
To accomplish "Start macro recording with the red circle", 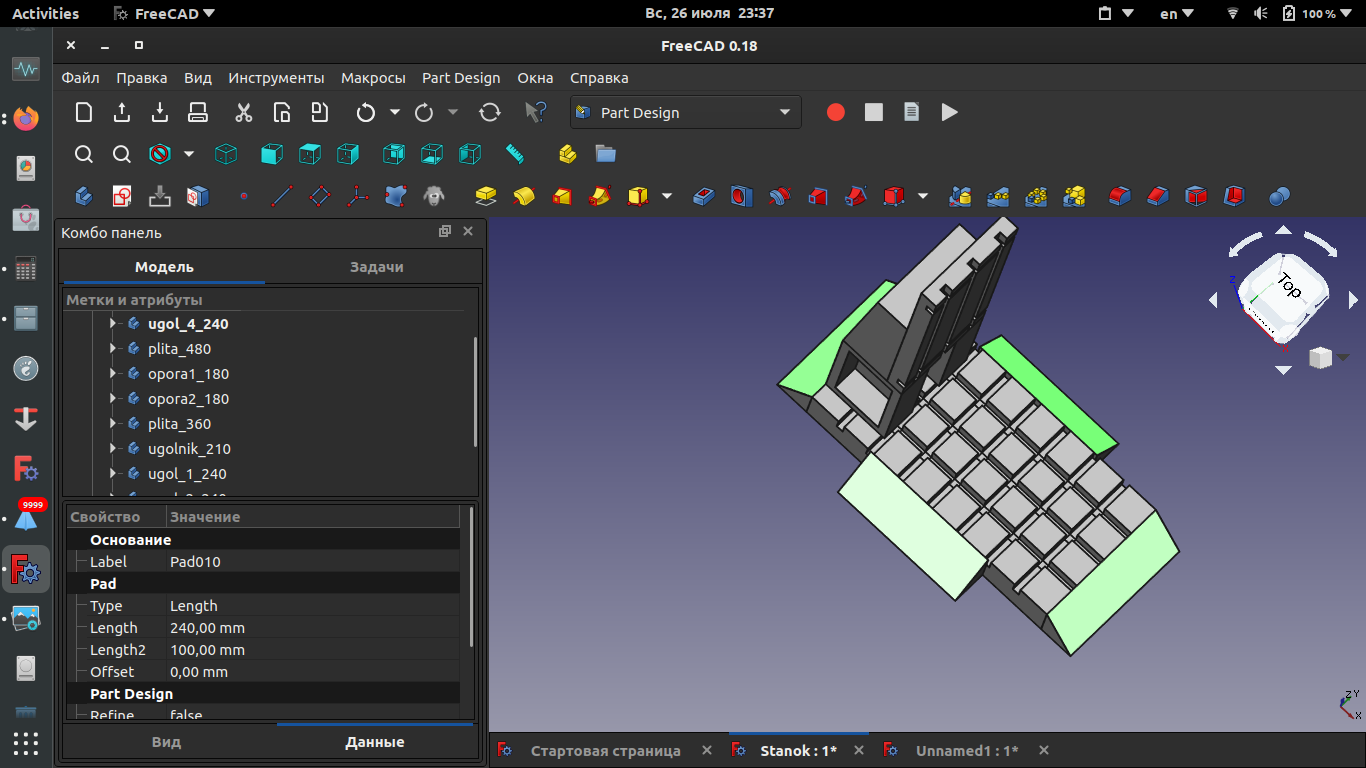I will [836, 113].
